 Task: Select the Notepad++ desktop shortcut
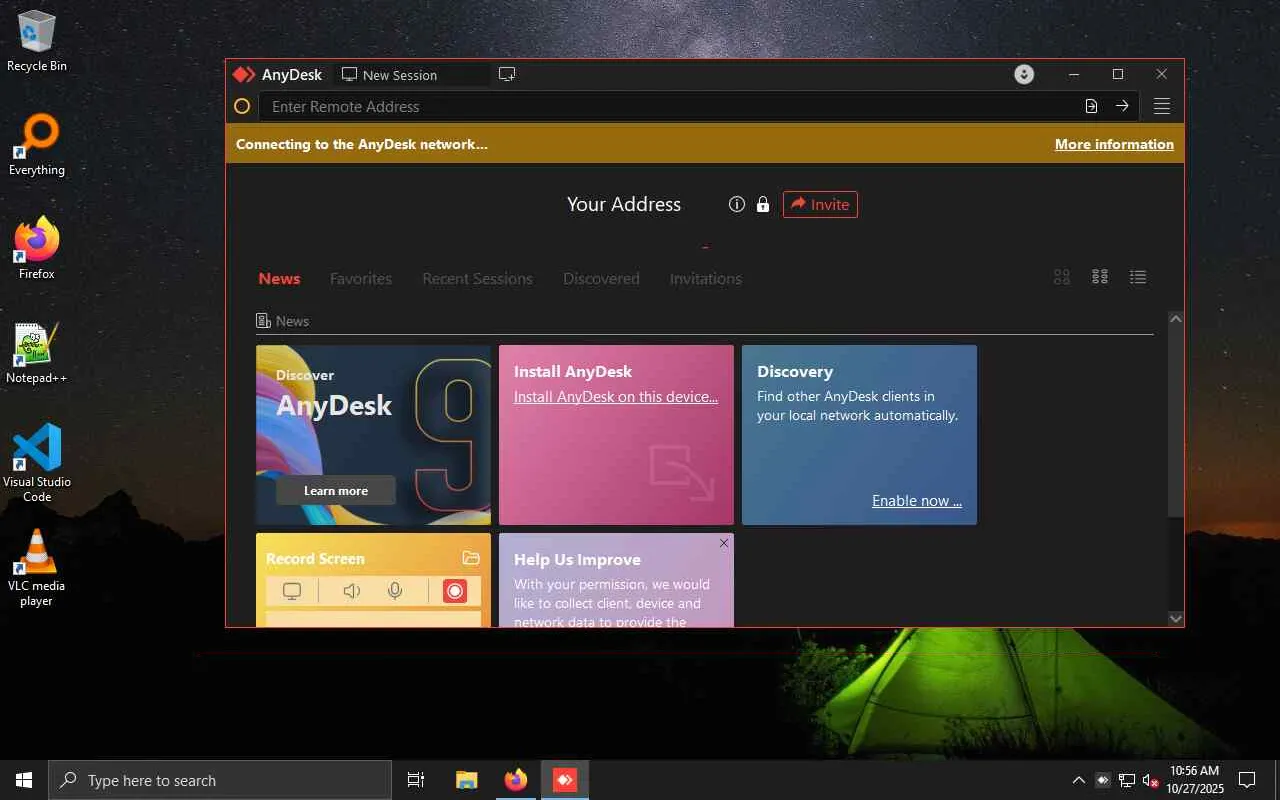point(37,354)
